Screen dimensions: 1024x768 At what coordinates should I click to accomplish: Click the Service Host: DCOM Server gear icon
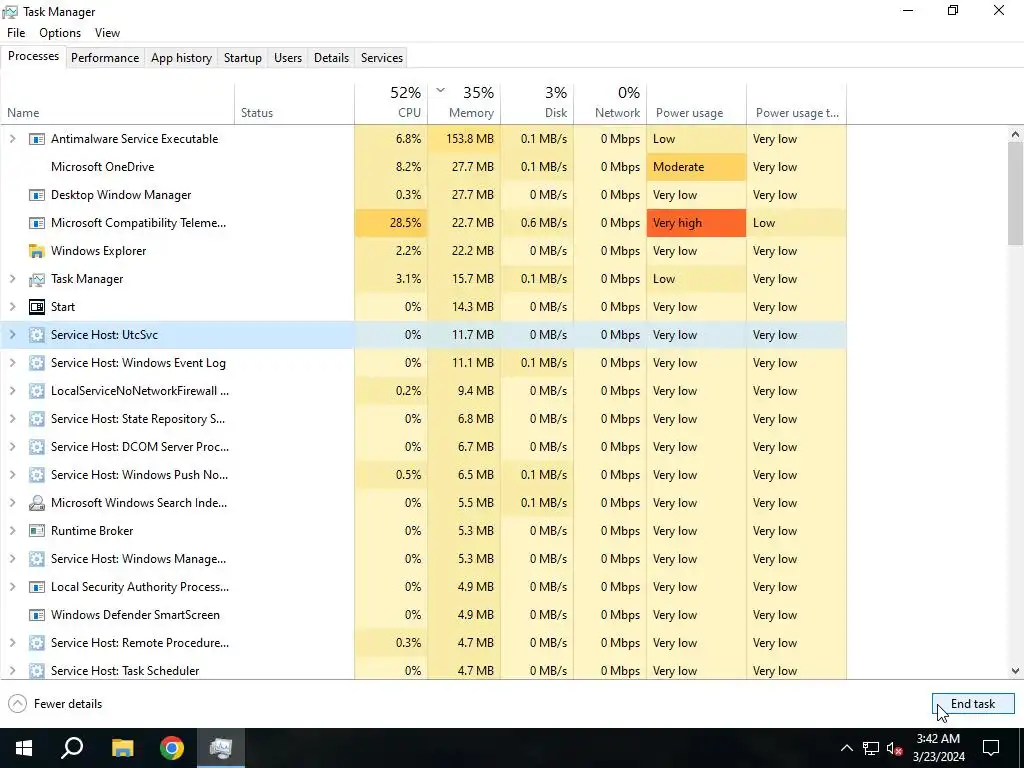[x=37, y=447]
